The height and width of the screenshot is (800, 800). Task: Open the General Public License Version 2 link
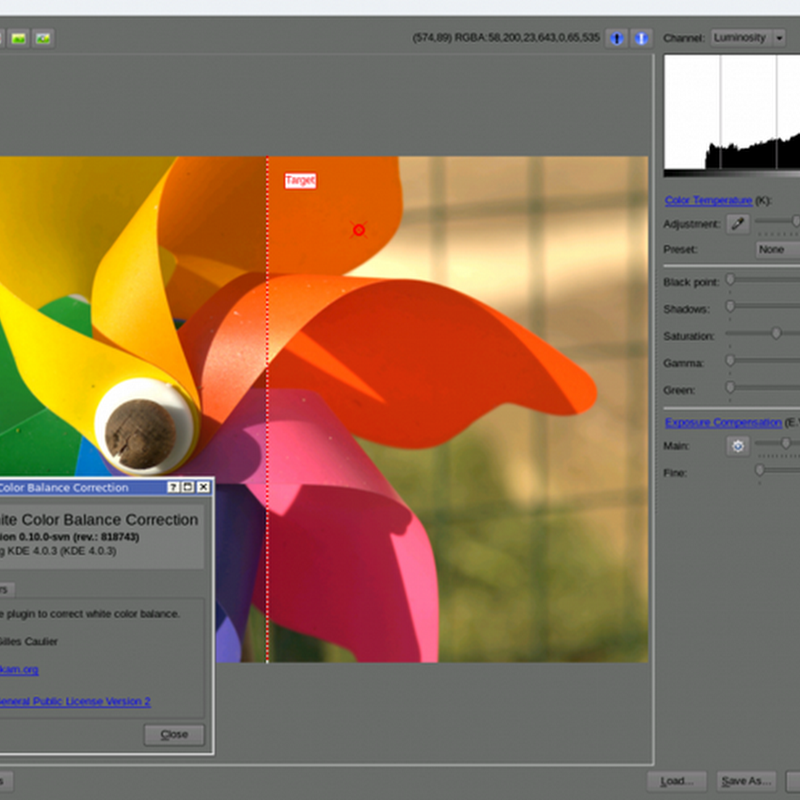(75, 701)
